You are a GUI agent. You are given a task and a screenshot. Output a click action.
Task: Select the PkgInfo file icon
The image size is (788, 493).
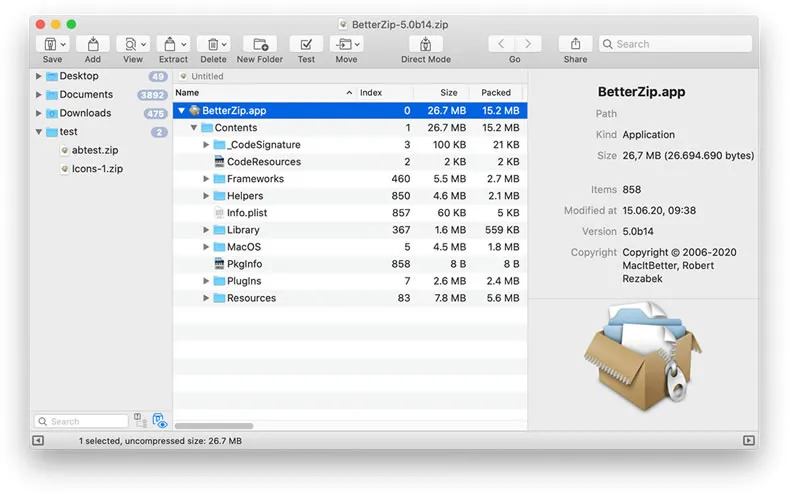tap(219, 264)
